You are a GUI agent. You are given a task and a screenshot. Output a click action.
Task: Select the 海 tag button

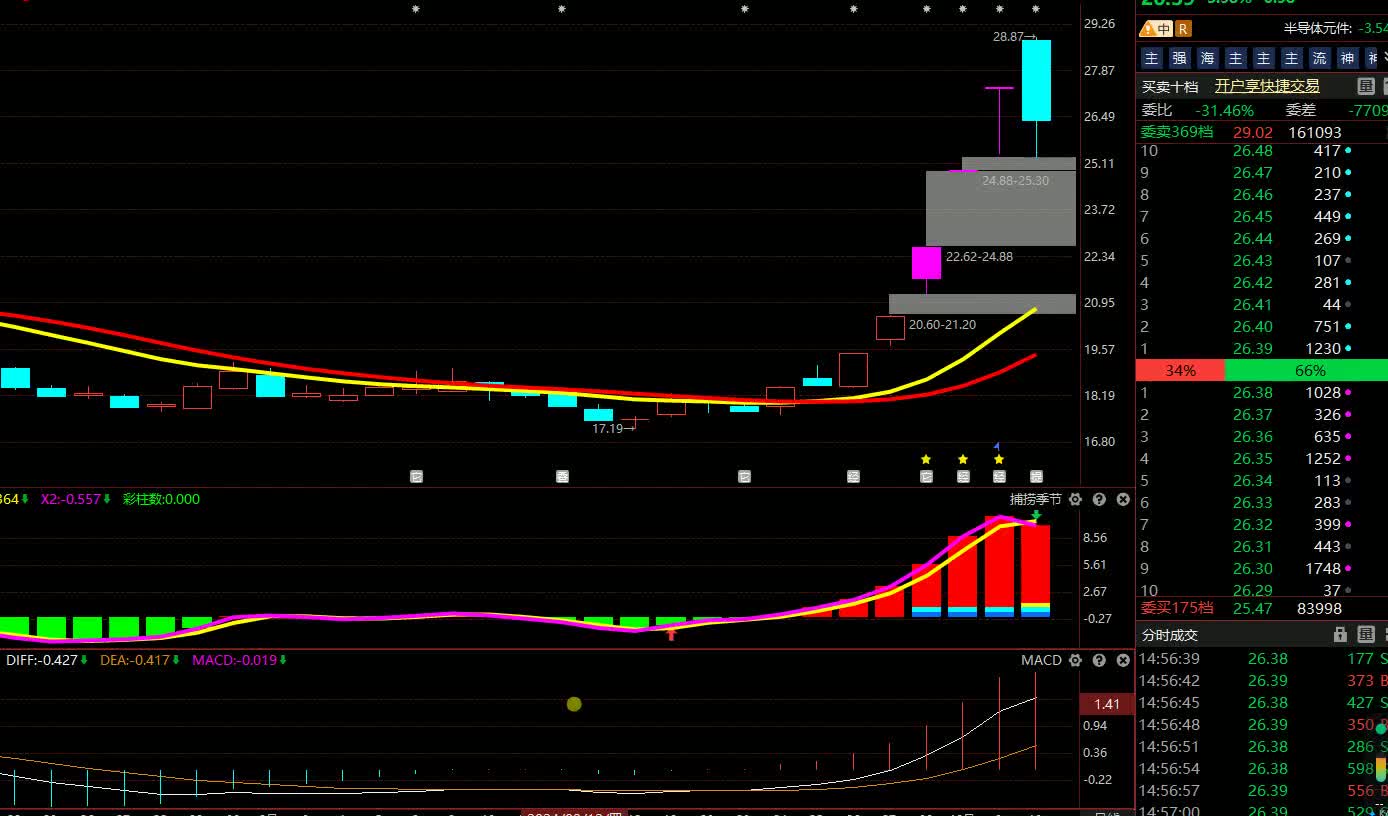[x=1208, y=58]
